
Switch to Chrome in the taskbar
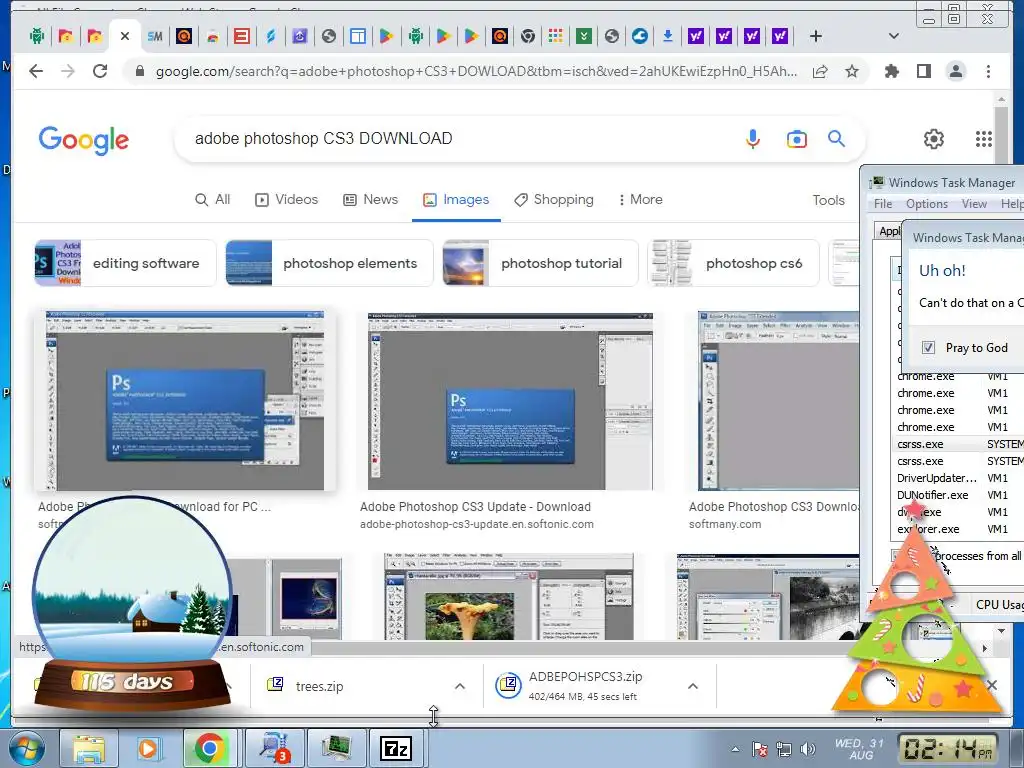210,748
